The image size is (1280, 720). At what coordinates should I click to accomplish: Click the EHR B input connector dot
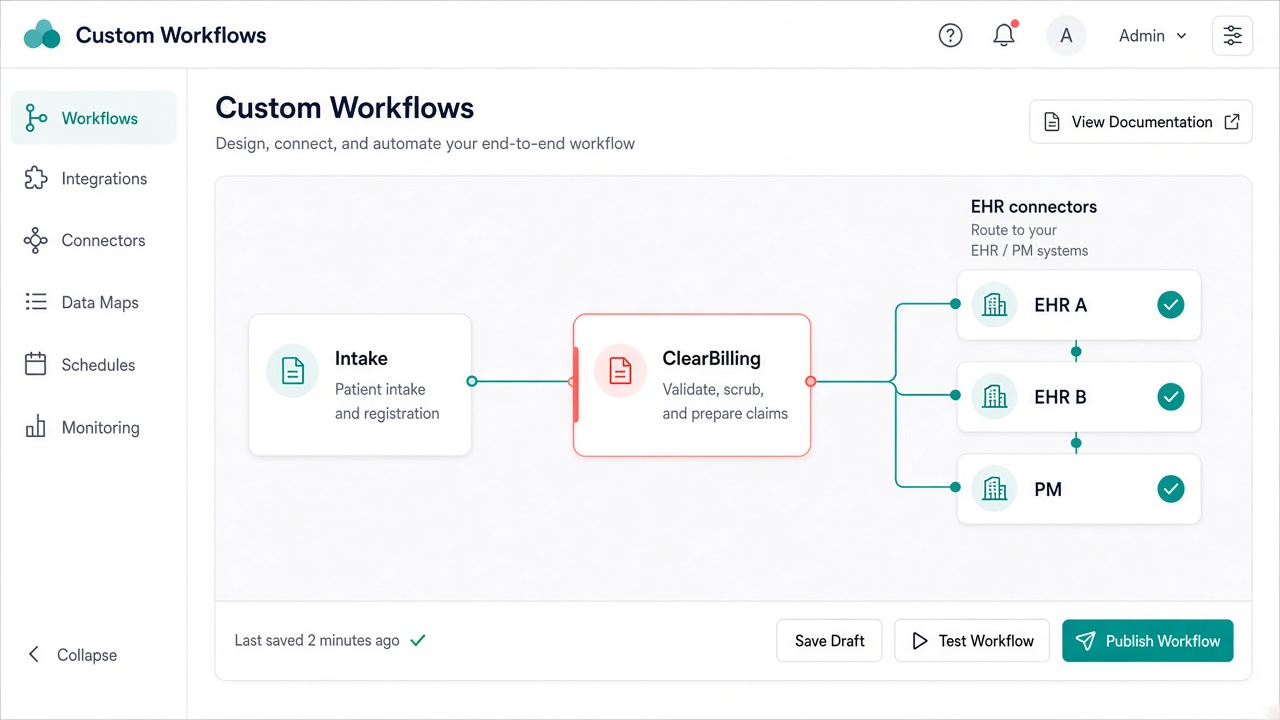click(956, 395)
